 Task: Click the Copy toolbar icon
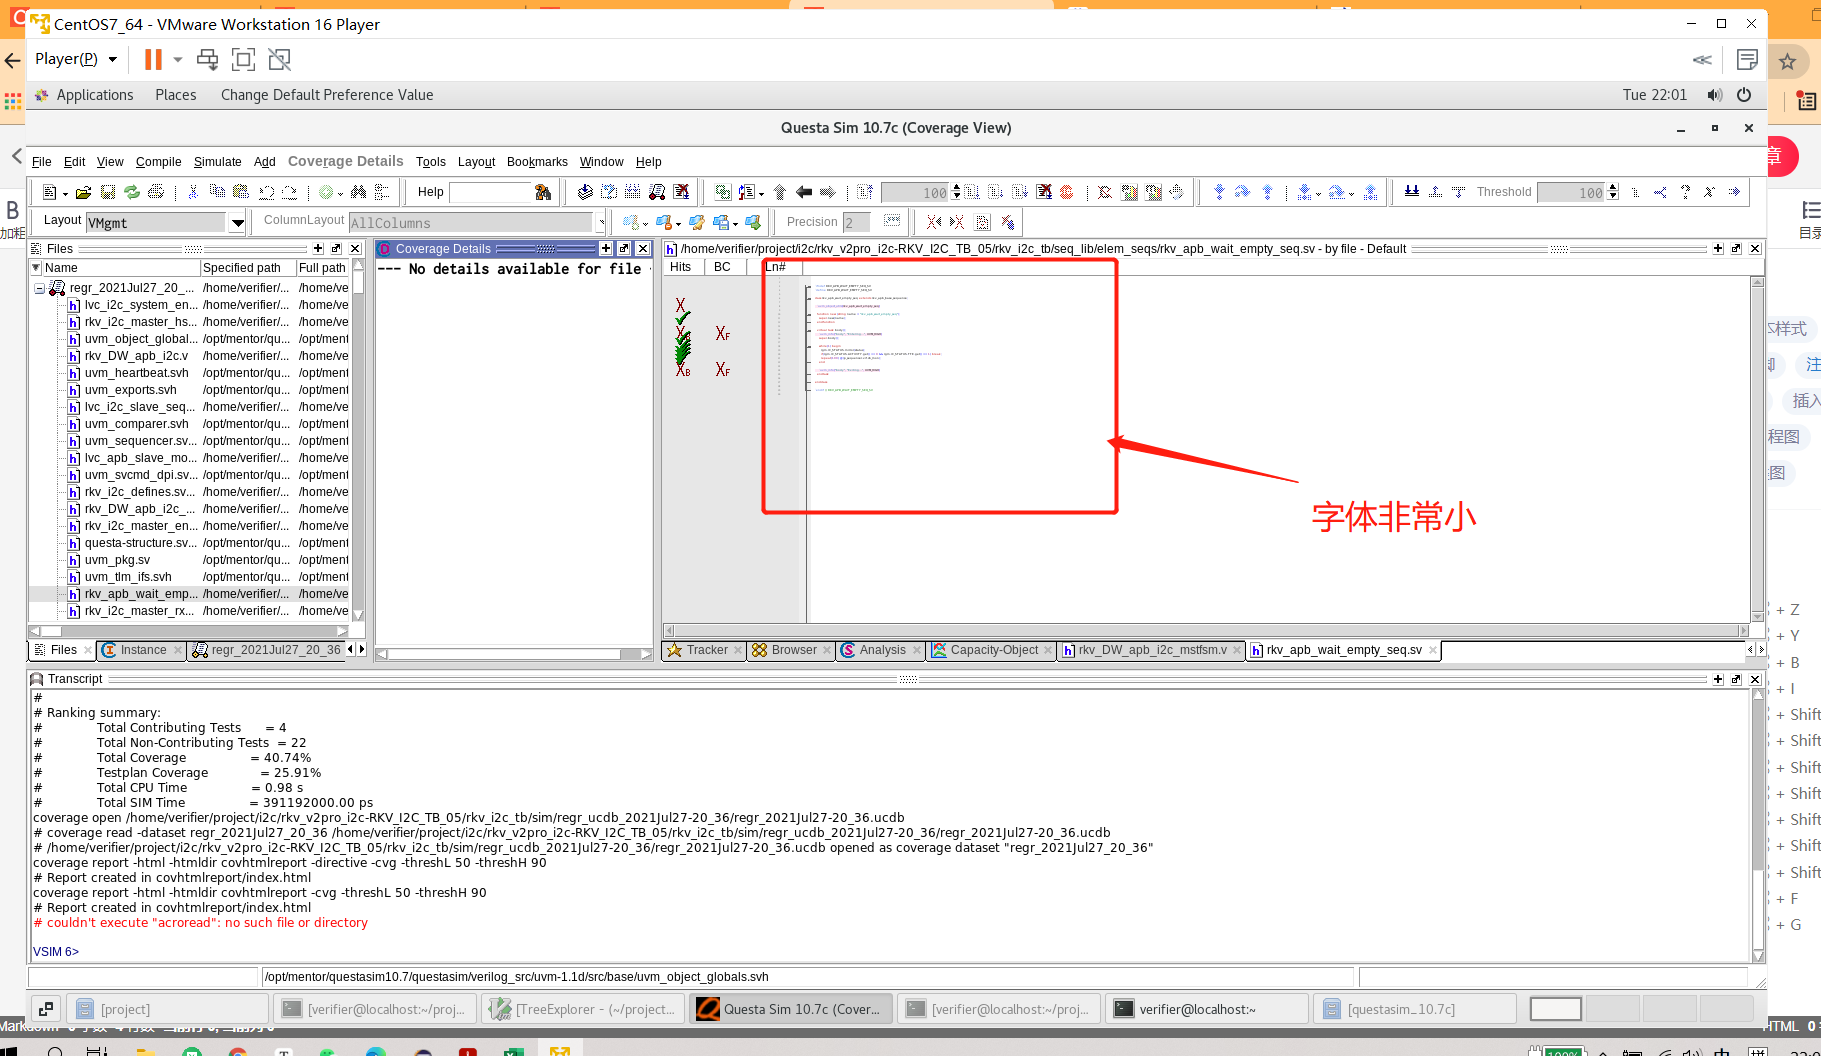217,192
